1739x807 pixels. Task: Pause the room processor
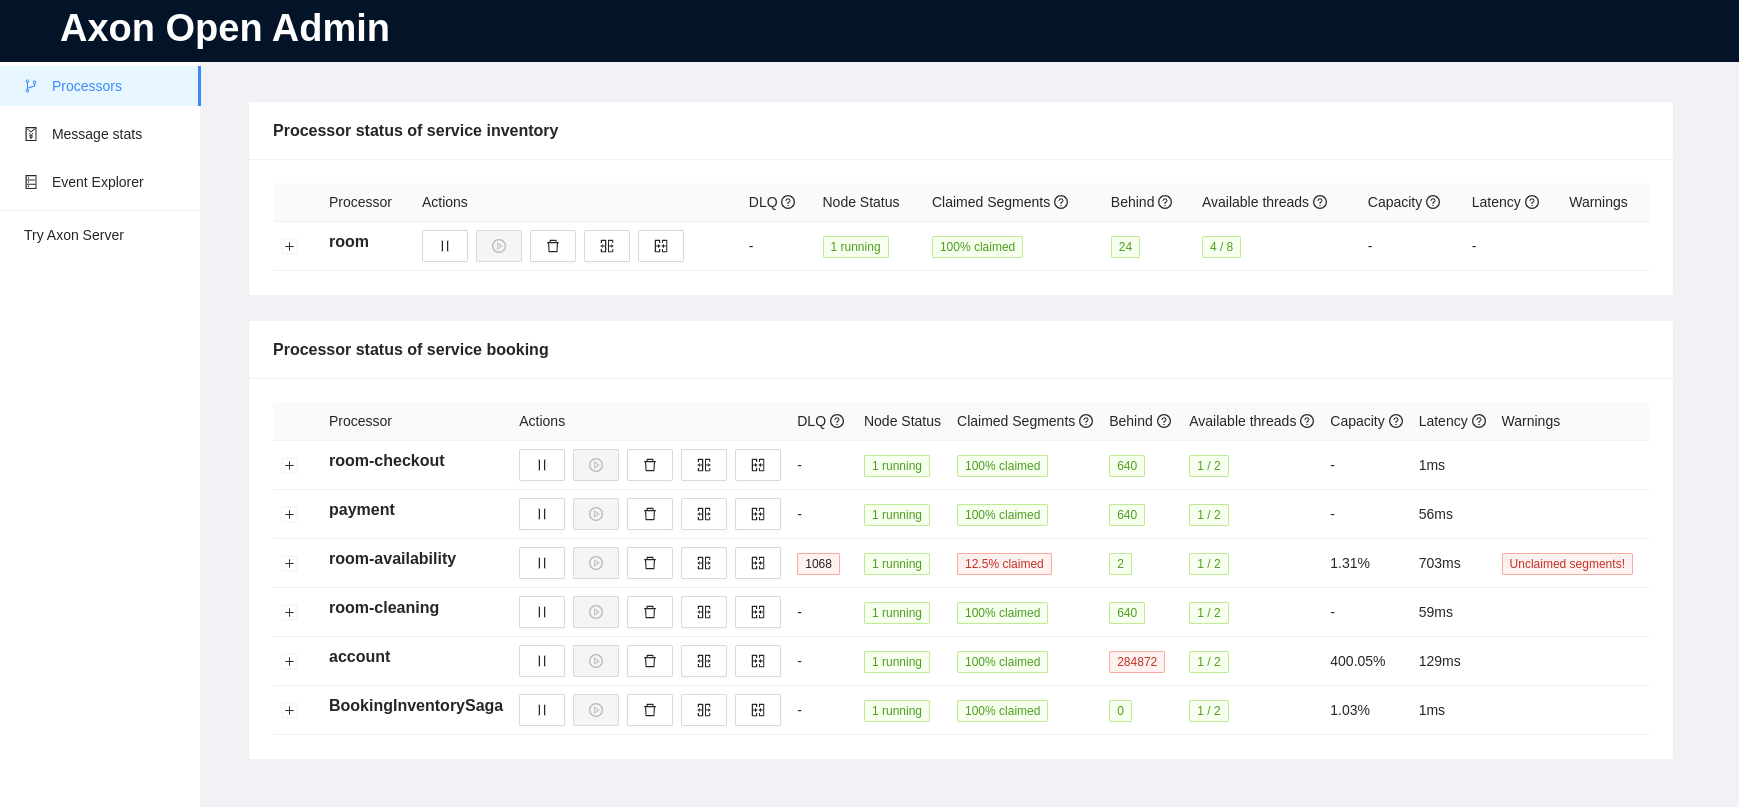pyautogui.click(x=445, y=246)
